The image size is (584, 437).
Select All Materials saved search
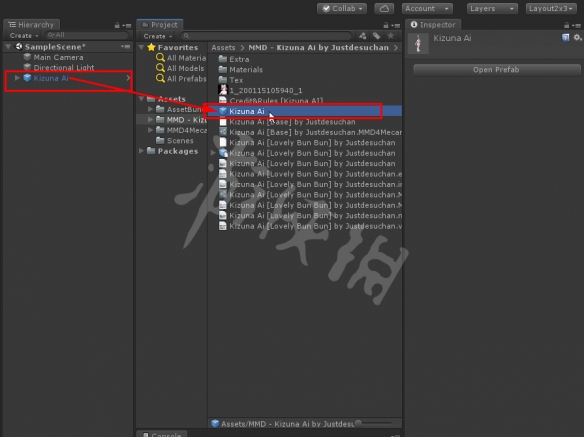coord(181,58)
